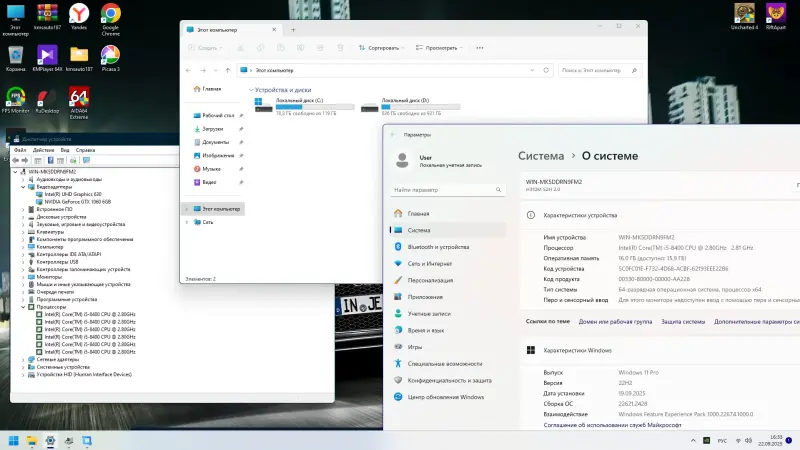Click Домен или рабочая группа link

pyautogui.click(x=615, y=322)
